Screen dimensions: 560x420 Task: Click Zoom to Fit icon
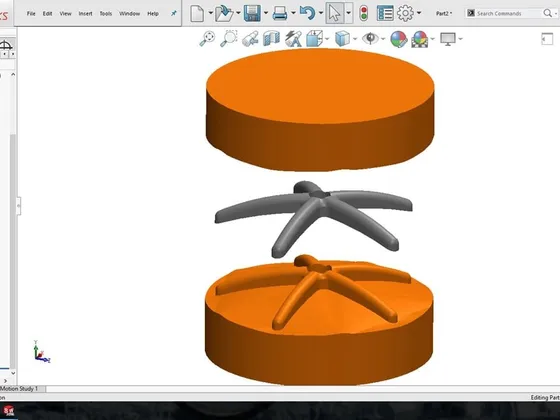[x=207, y=39]
